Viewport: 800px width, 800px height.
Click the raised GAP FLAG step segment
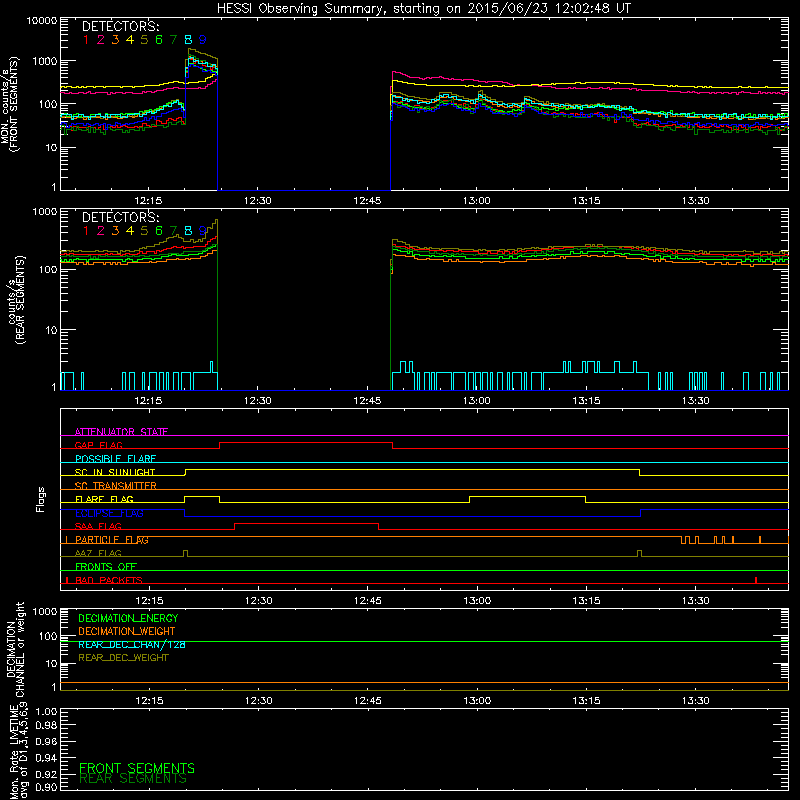click(306, 443)
